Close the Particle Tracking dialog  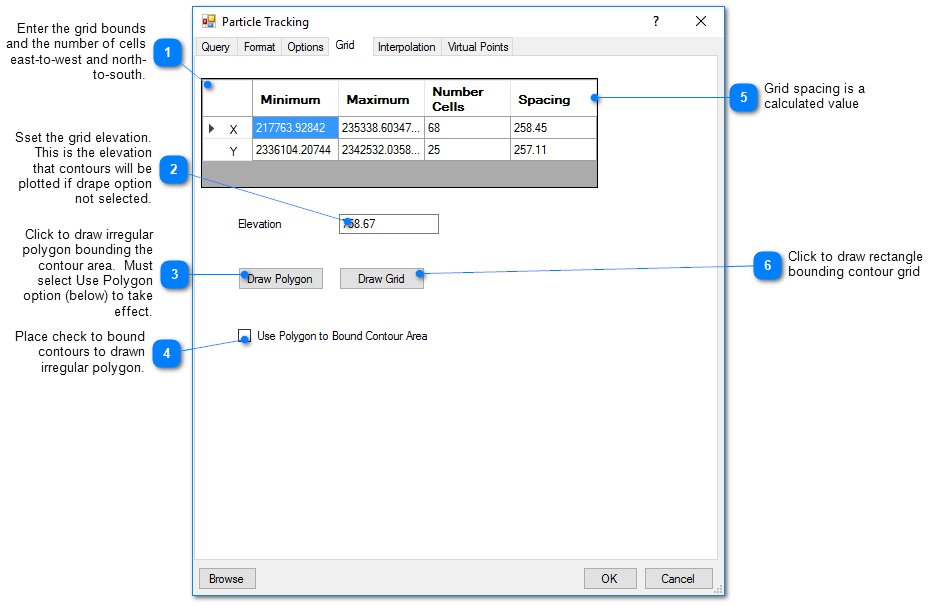(701, 21)
